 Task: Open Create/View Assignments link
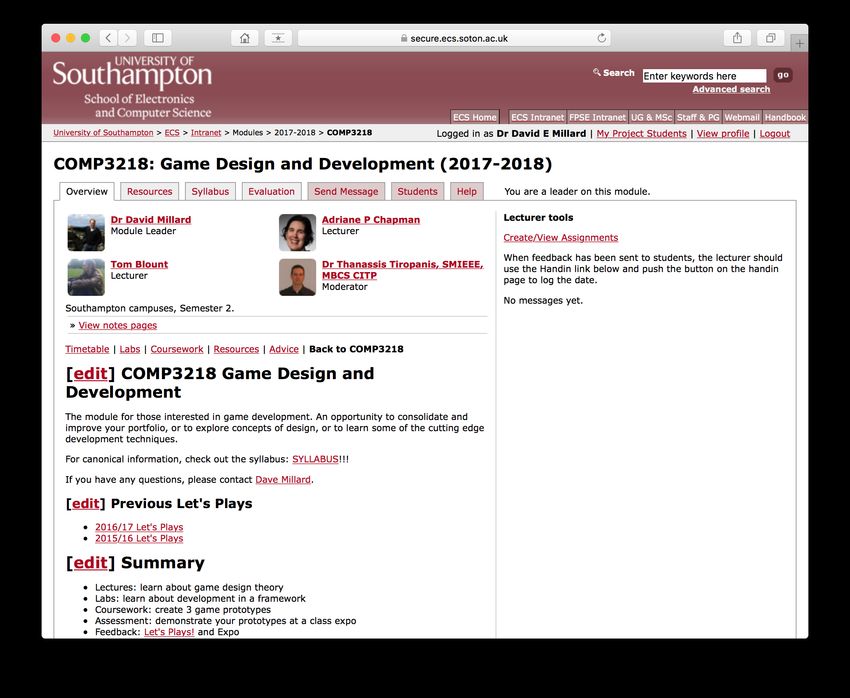tap(561, 237)
